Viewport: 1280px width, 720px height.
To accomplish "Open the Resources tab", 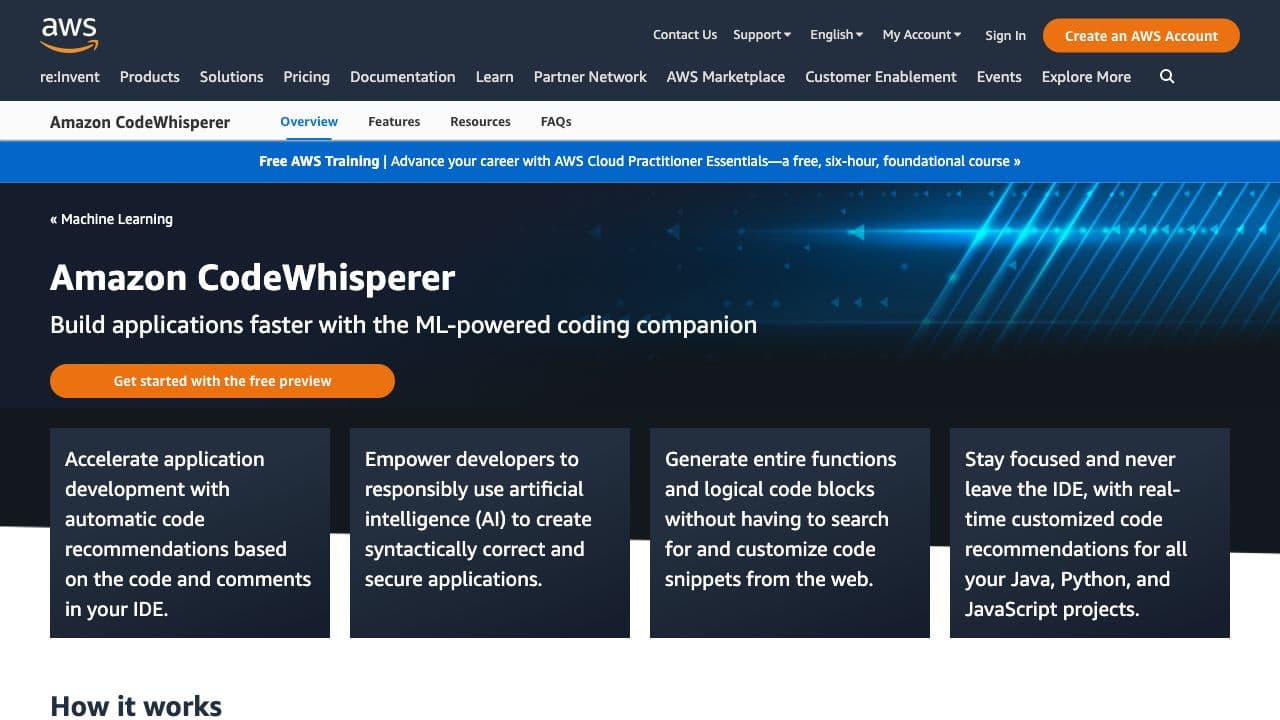I will (480, 121).
